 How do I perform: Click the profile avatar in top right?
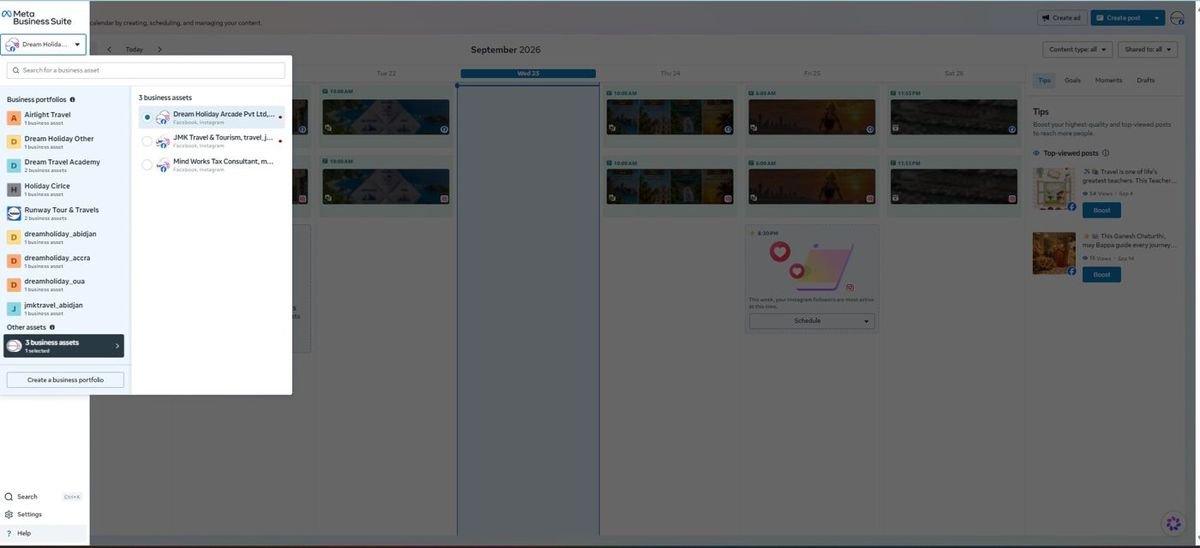click(x=1177, y=17)
